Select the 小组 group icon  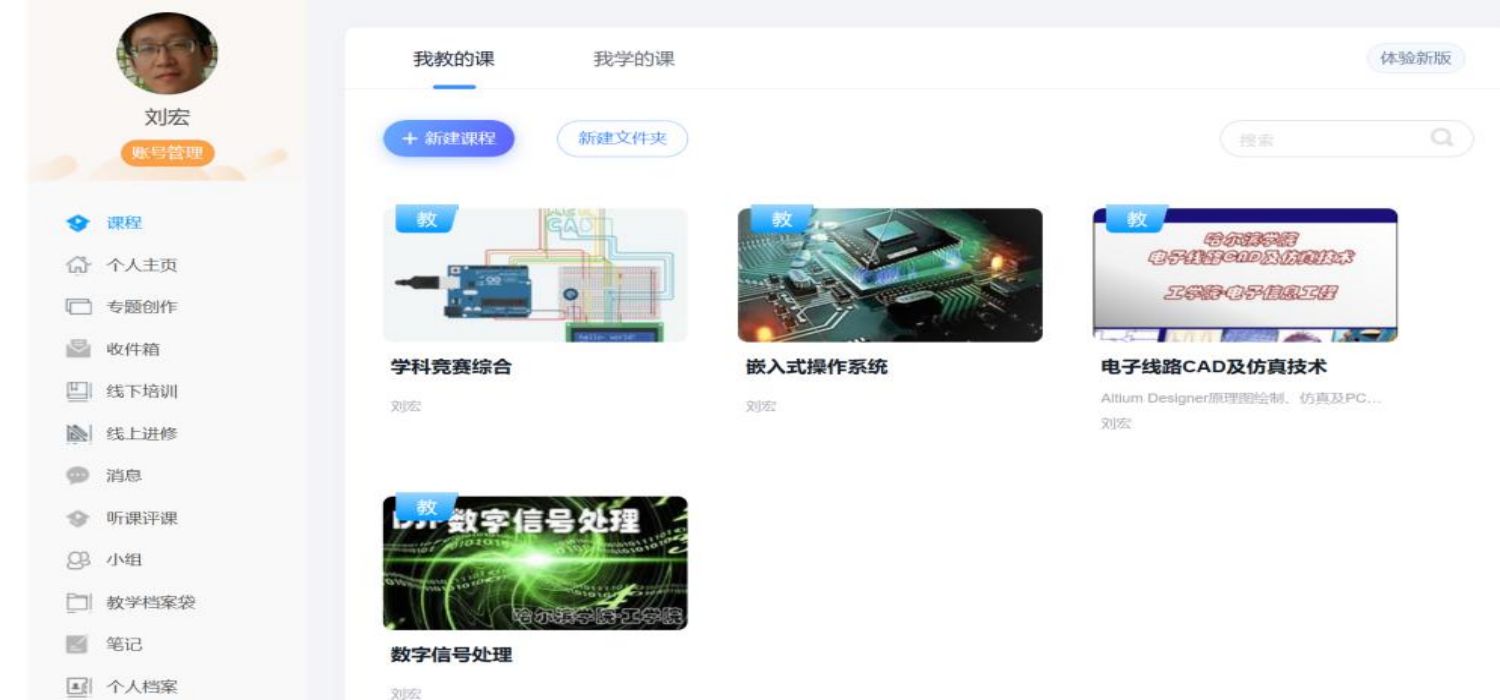tap(78, 560)
